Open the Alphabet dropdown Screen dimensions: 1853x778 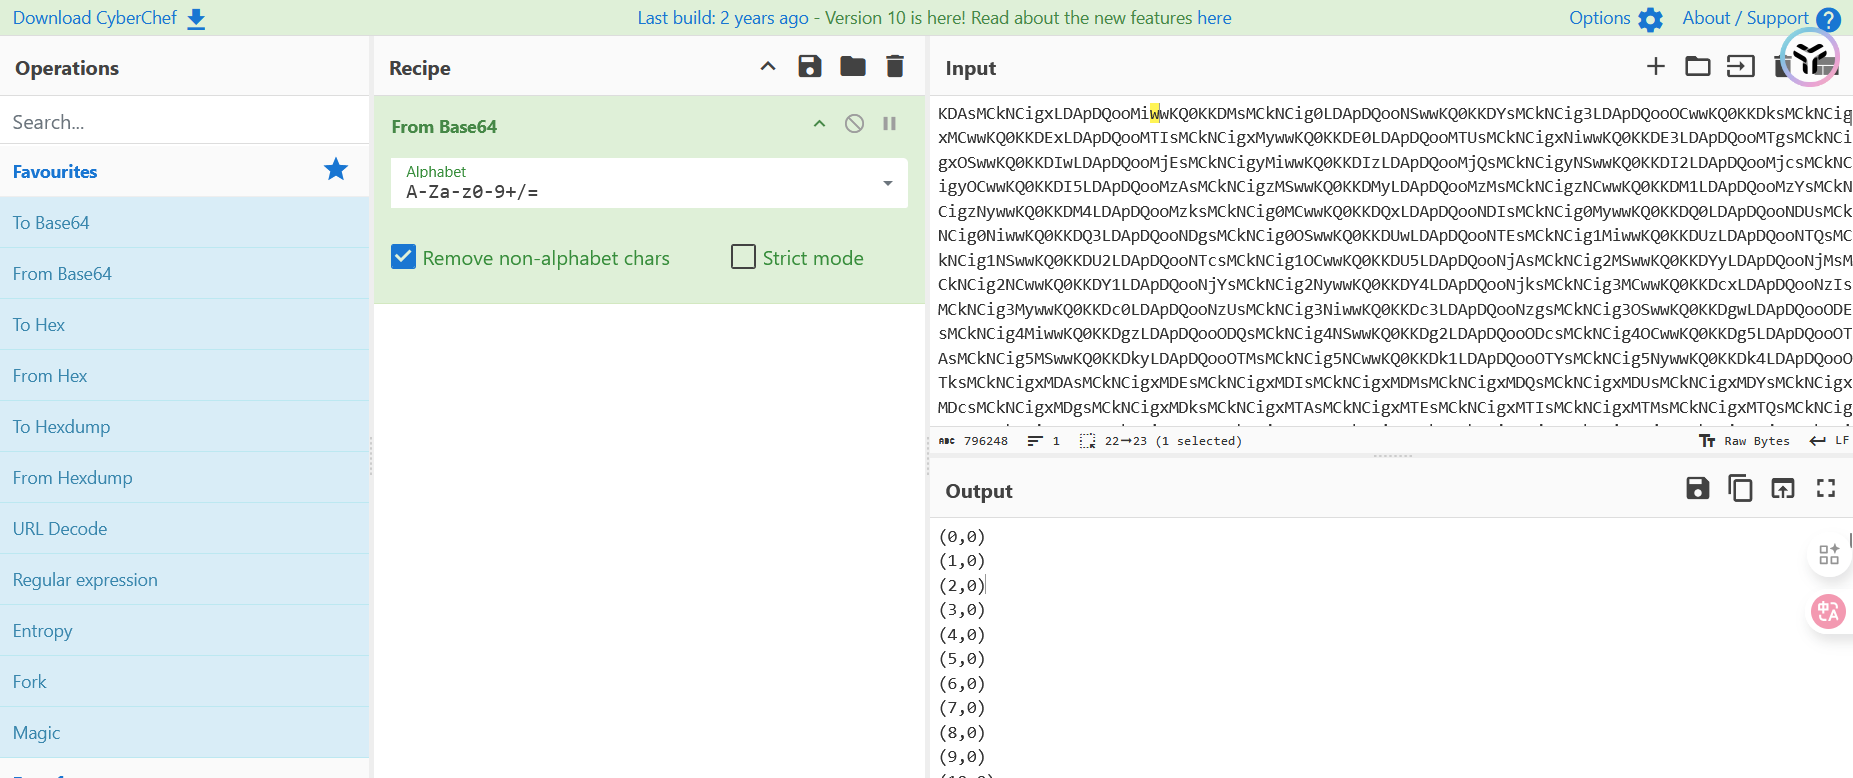(887, 183)
